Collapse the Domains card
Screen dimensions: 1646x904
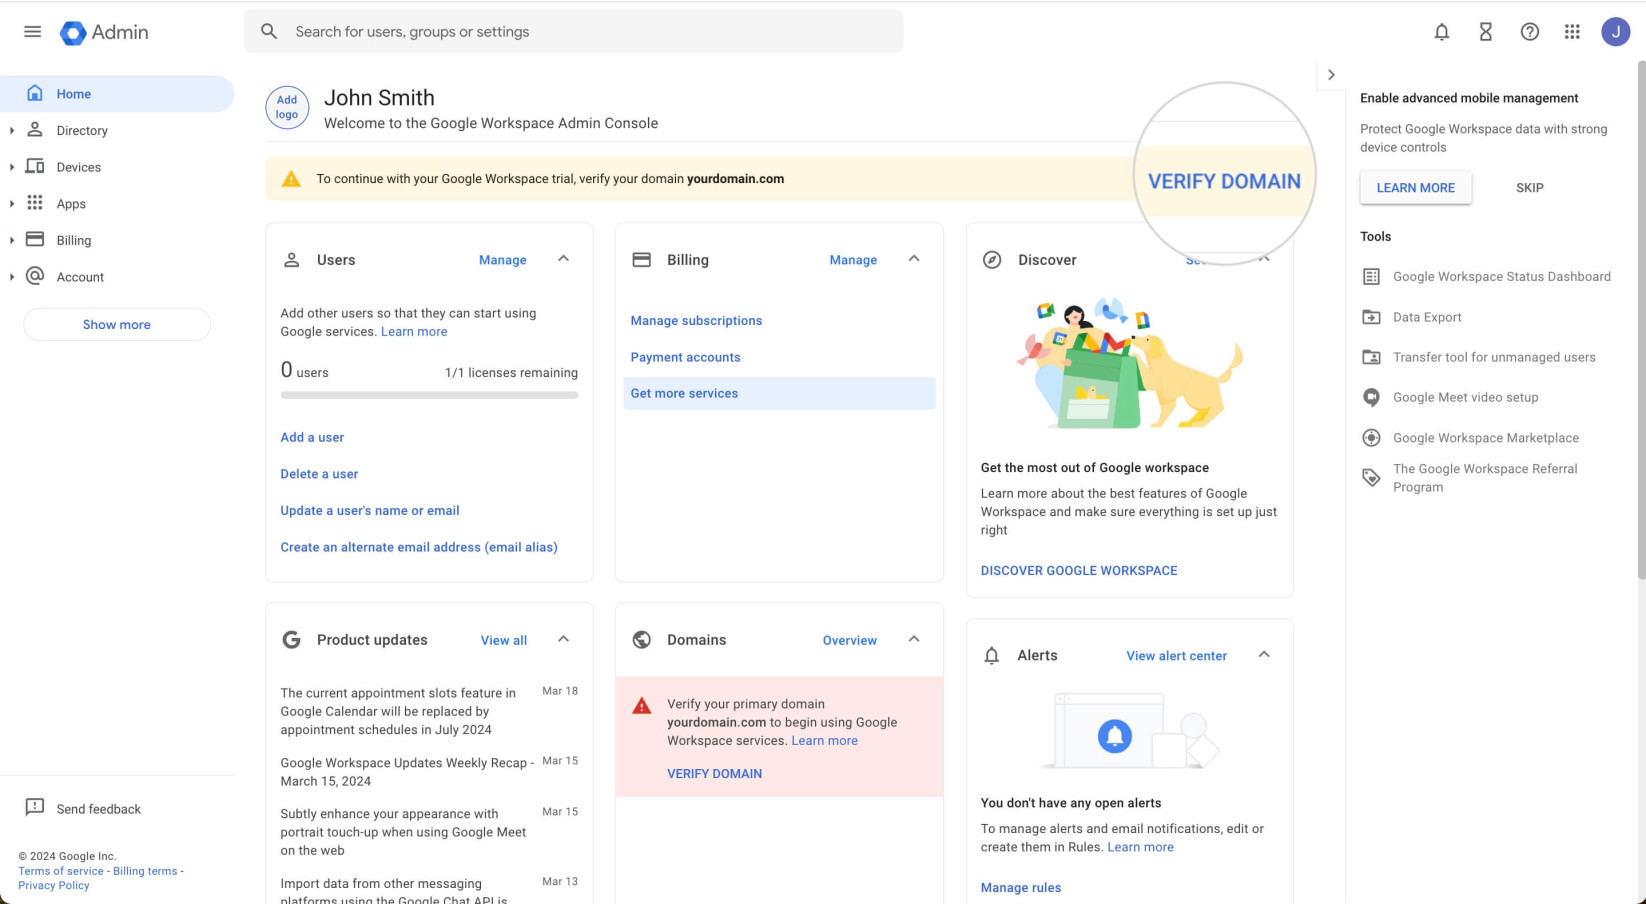coord(914,639)
